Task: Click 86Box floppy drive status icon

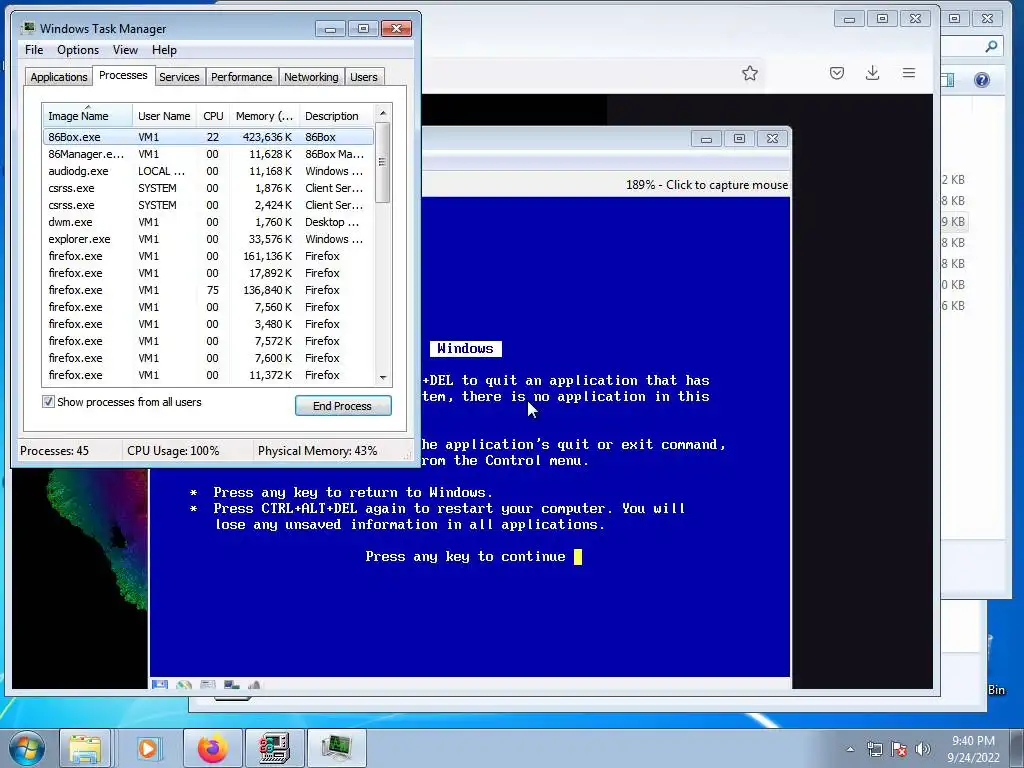Action: 160,684
